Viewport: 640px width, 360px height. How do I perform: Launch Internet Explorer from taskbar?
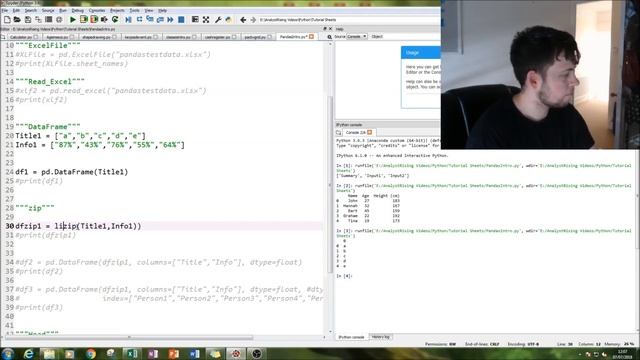28,353
